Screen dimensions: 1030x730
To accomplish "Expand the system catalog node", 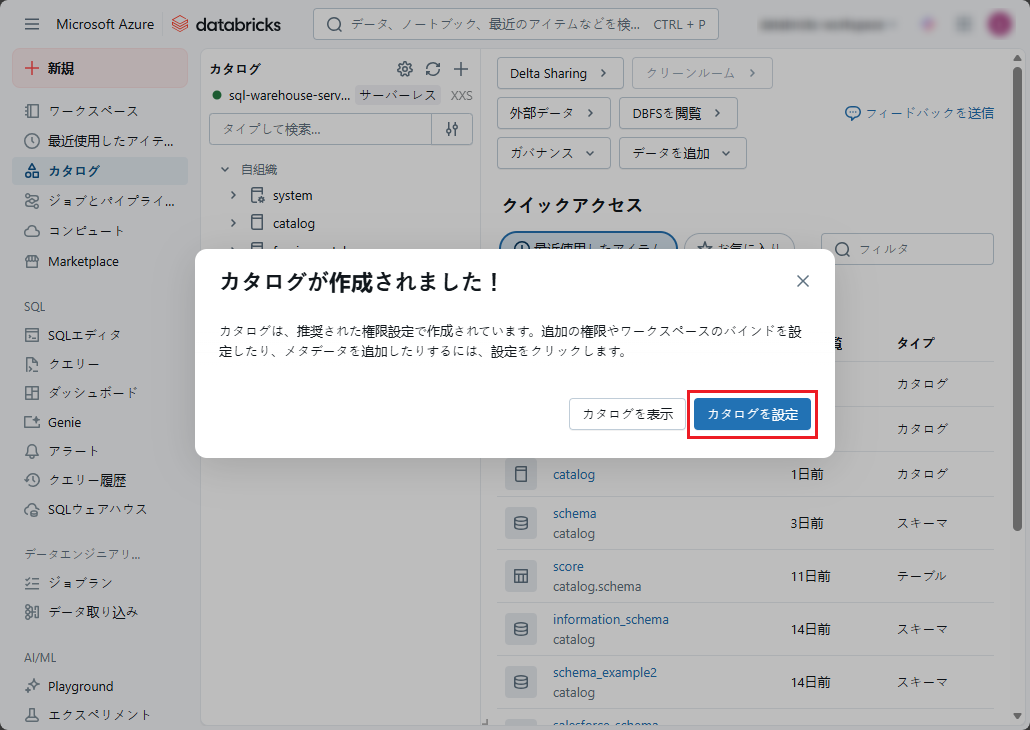I will point(233,195).
